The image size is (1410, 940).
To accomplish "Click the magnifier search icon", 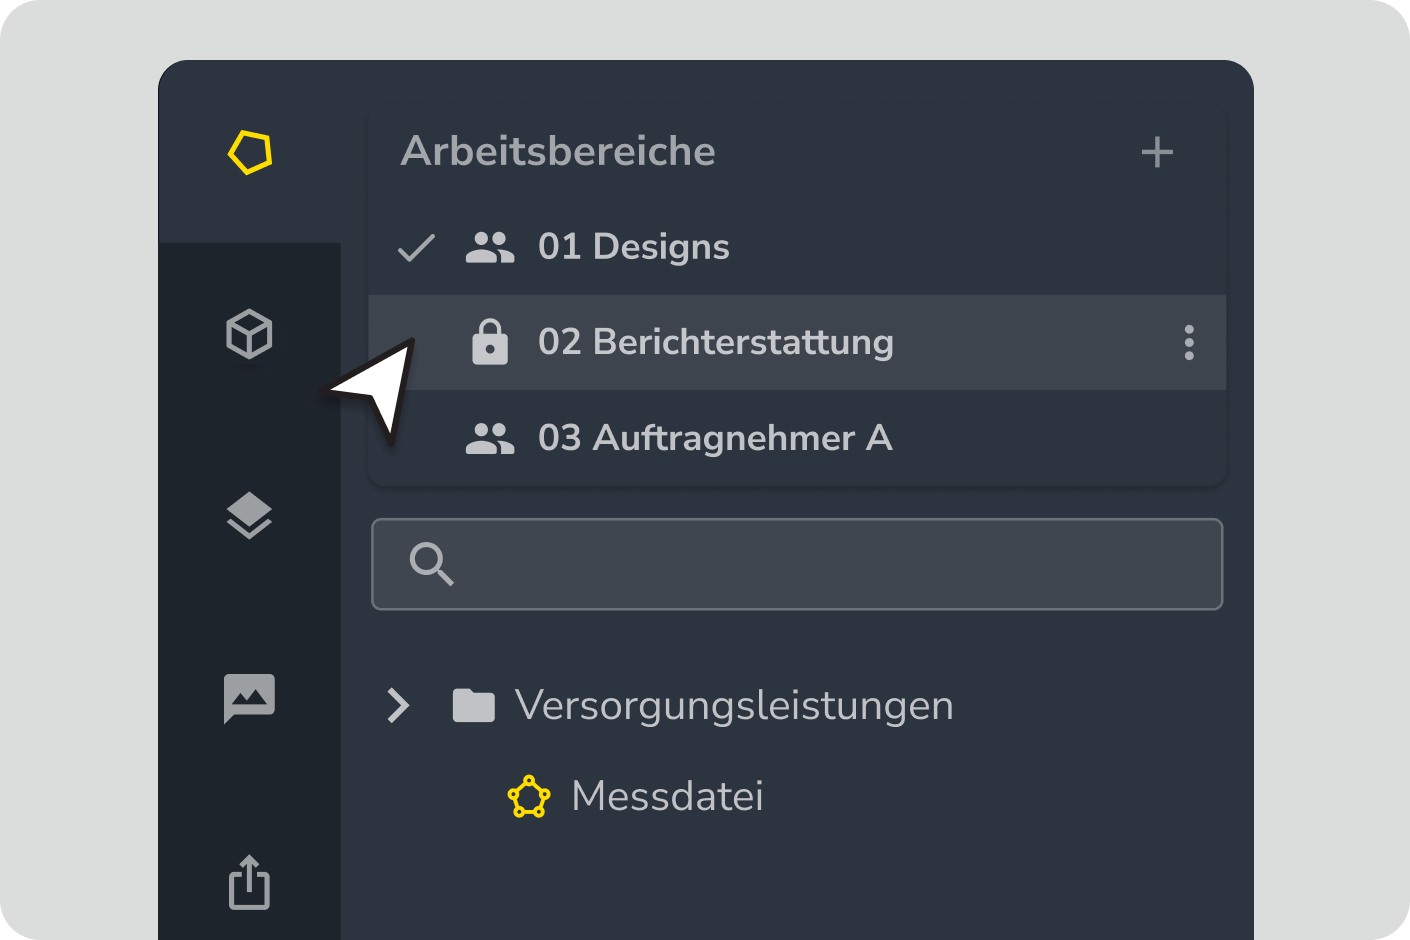I will [432, 564].
